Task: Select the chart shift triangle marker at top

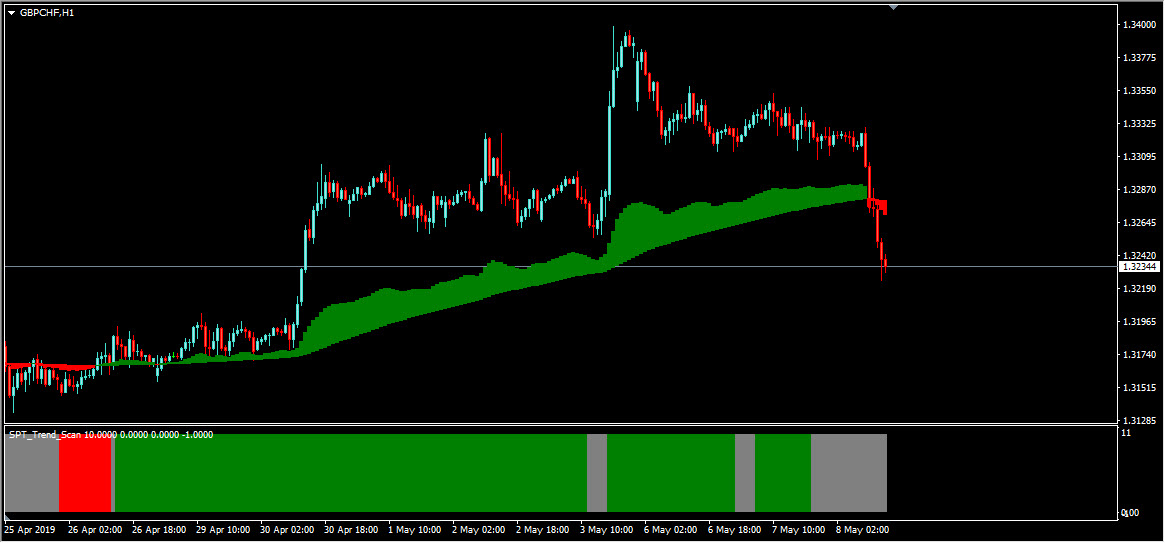Action: coord(893,7)
